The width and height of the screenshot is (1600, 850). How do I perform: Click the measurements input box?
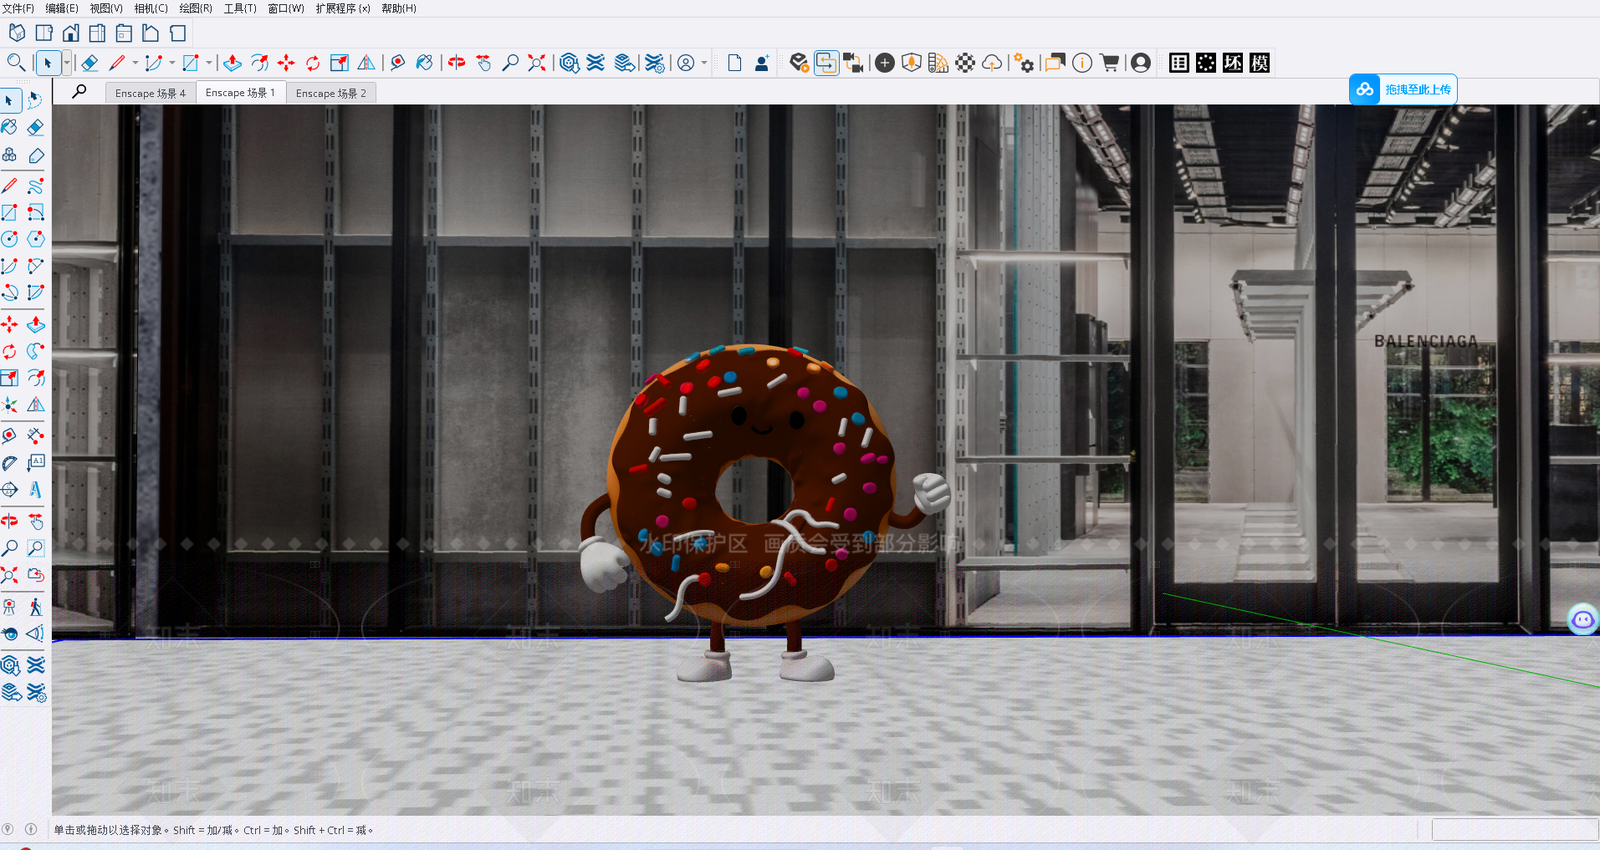pyautogui.click(x=1515, y=830)
